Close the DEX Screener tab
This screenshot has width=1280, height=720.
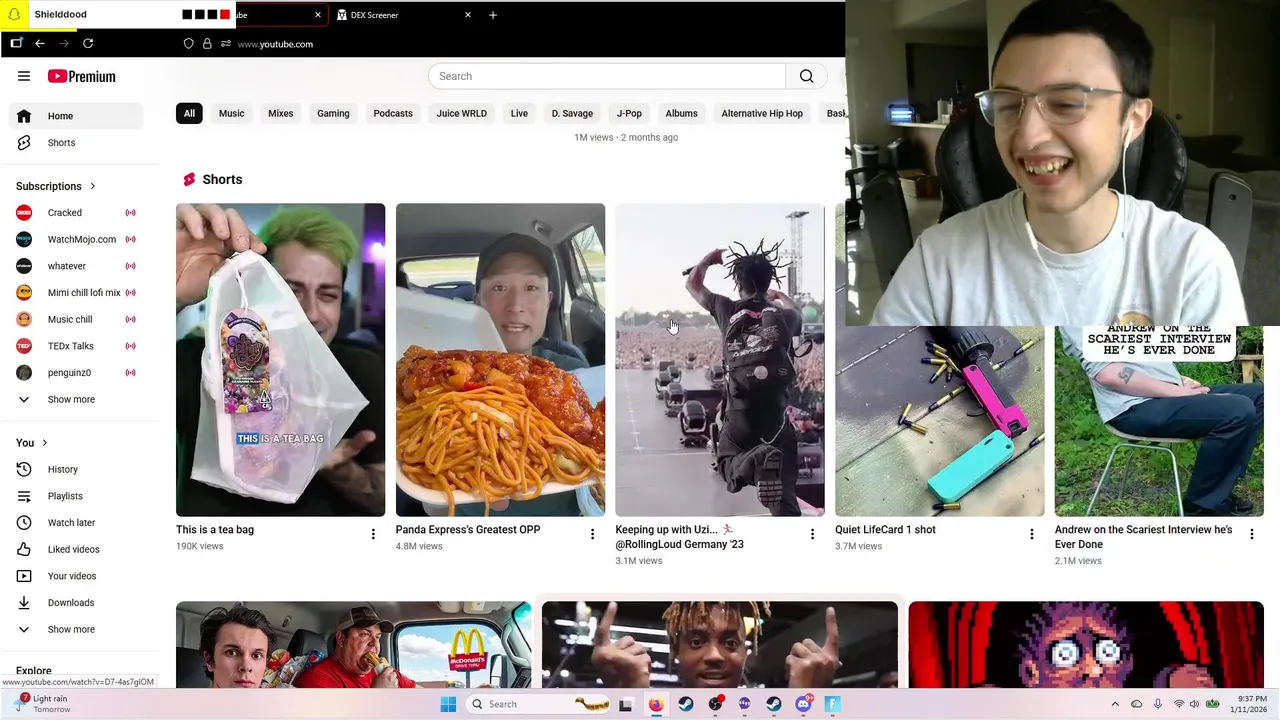pyautogui.click(x=467, y=15)
